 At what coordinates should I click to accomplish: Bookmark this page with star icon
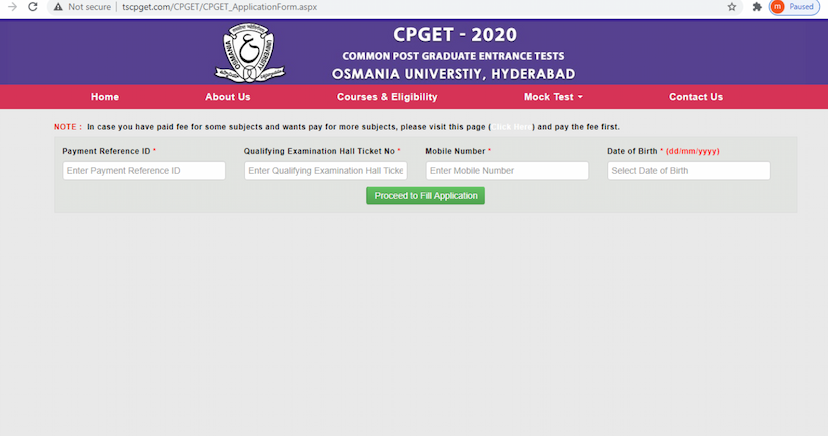pyautogui.click(x=731, y=7)
